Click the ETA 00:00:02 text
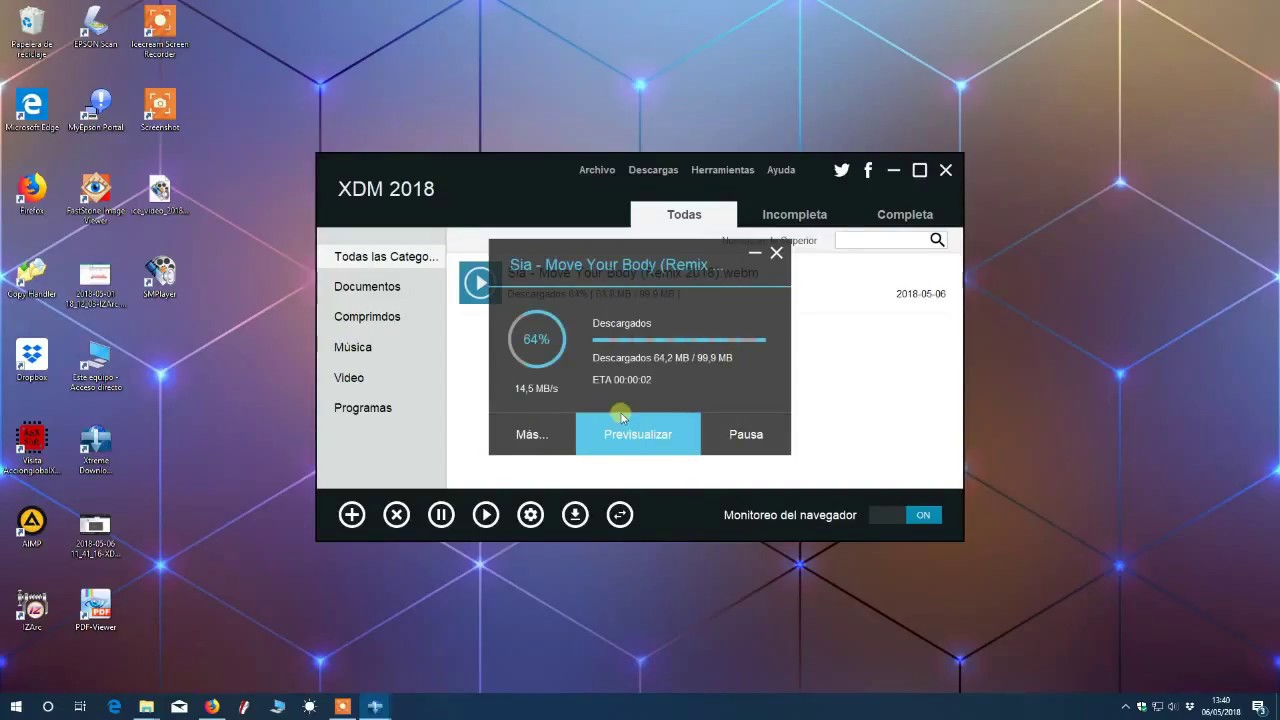1280x720 pixels. 621,380
